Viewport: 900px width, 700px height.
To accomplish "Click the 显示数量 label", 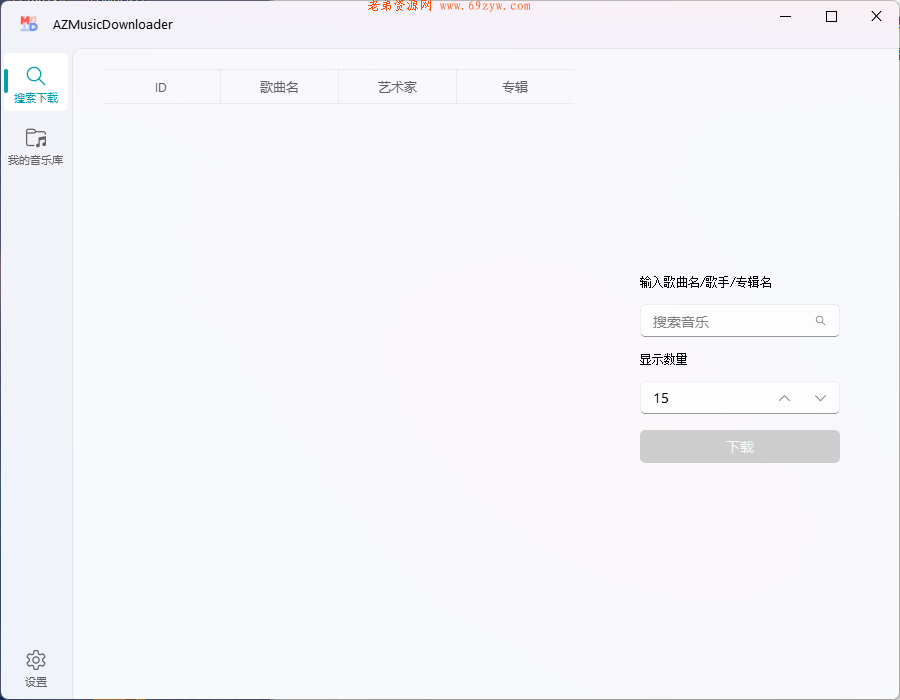I will (x=663, y=360).
